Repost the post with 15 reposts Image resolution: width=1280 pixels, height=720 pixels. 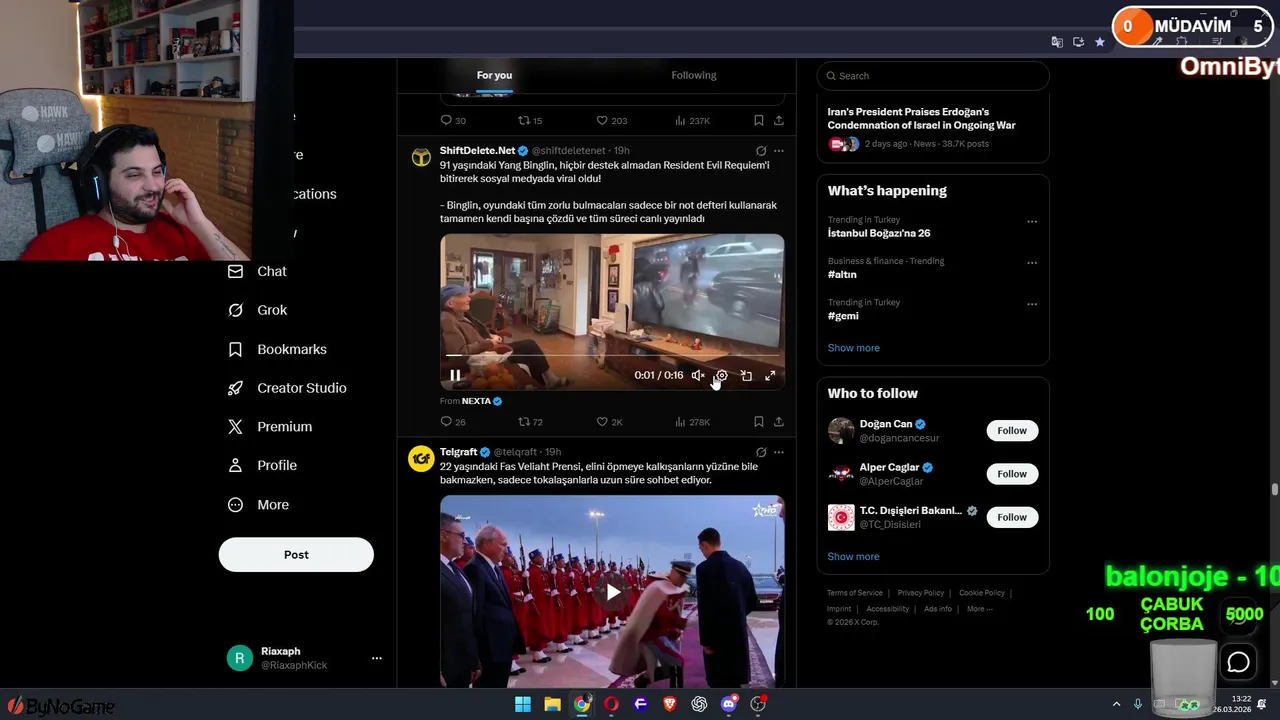tap(530, 121)
